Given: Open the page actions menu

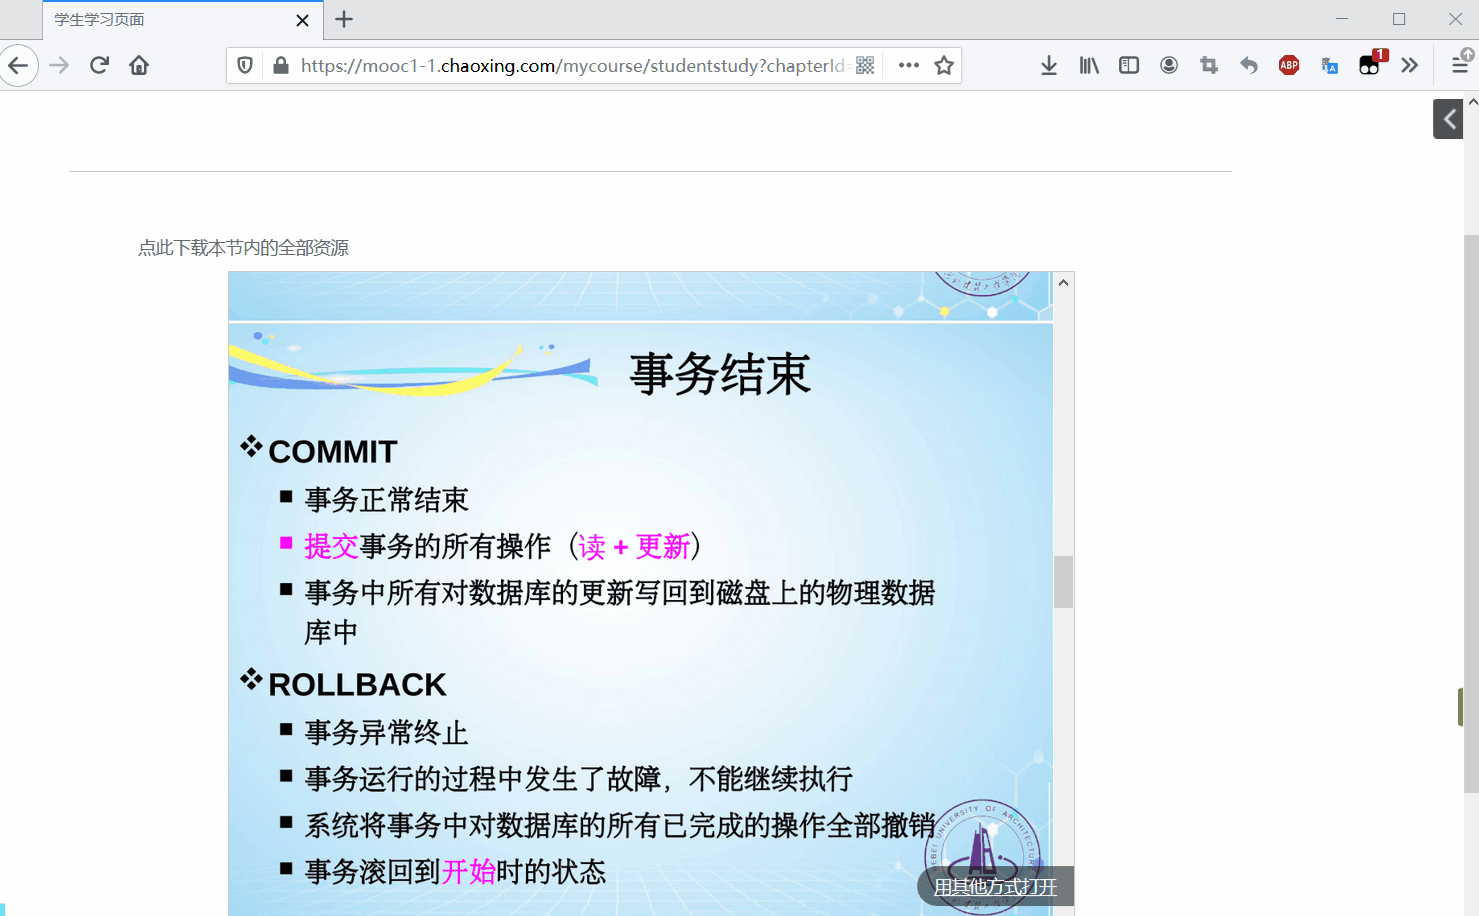Looking at the screenshot, I should coord(908,66).
